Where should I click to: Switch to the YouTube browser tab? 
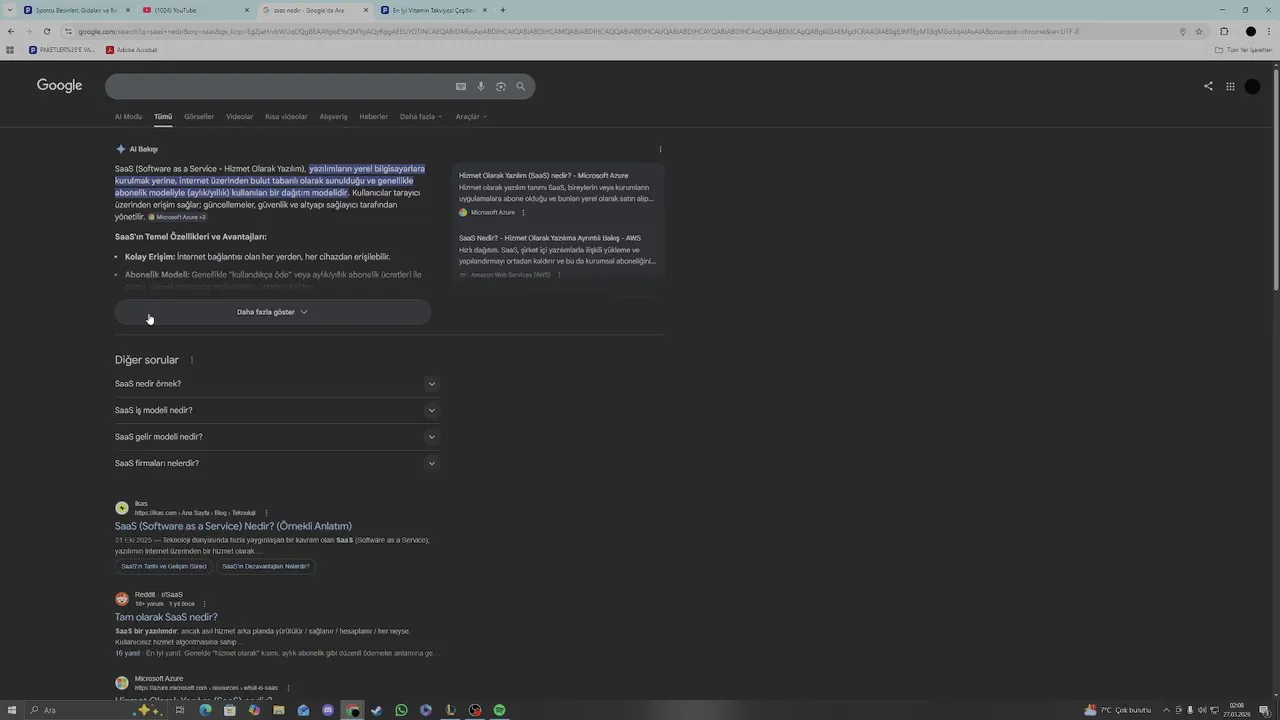pos(195,10)
